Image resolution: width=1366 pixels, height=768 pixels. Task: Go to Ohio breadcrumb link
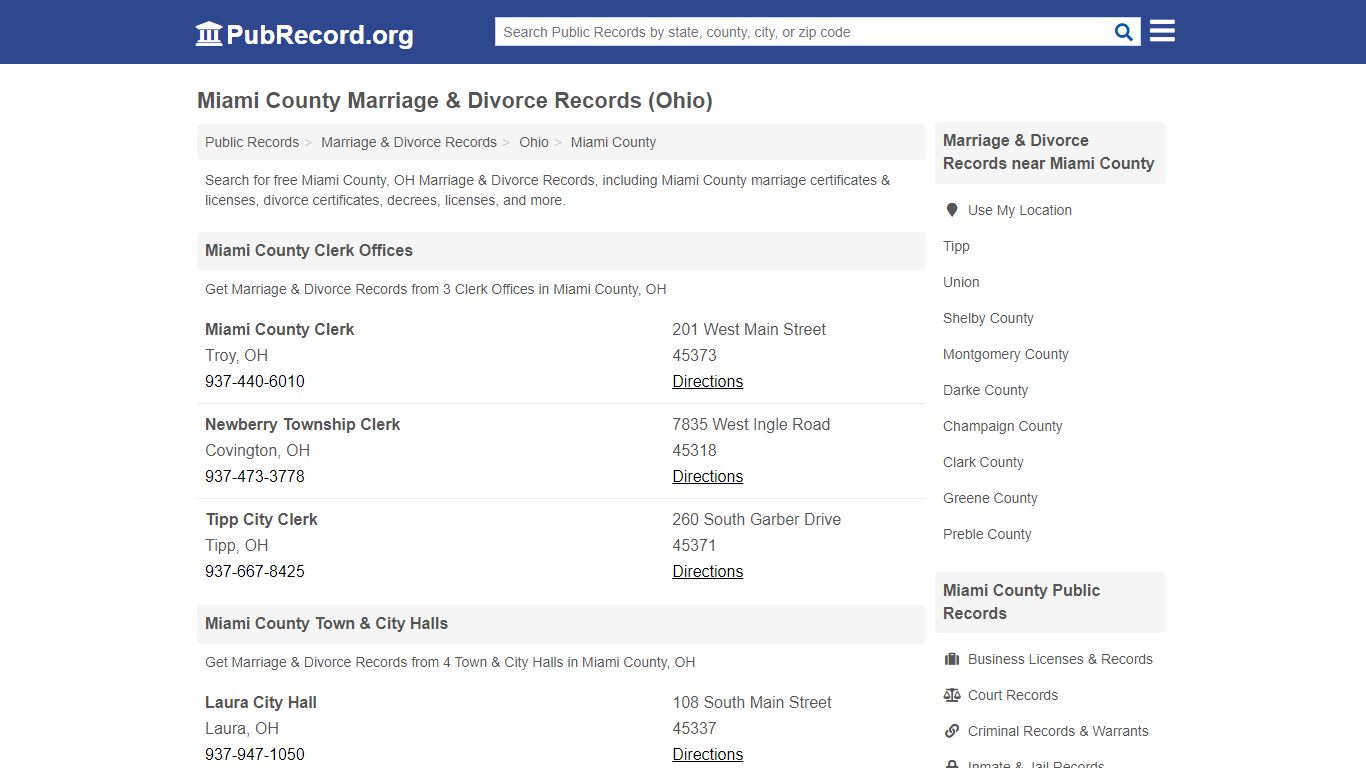pos(534,142)
